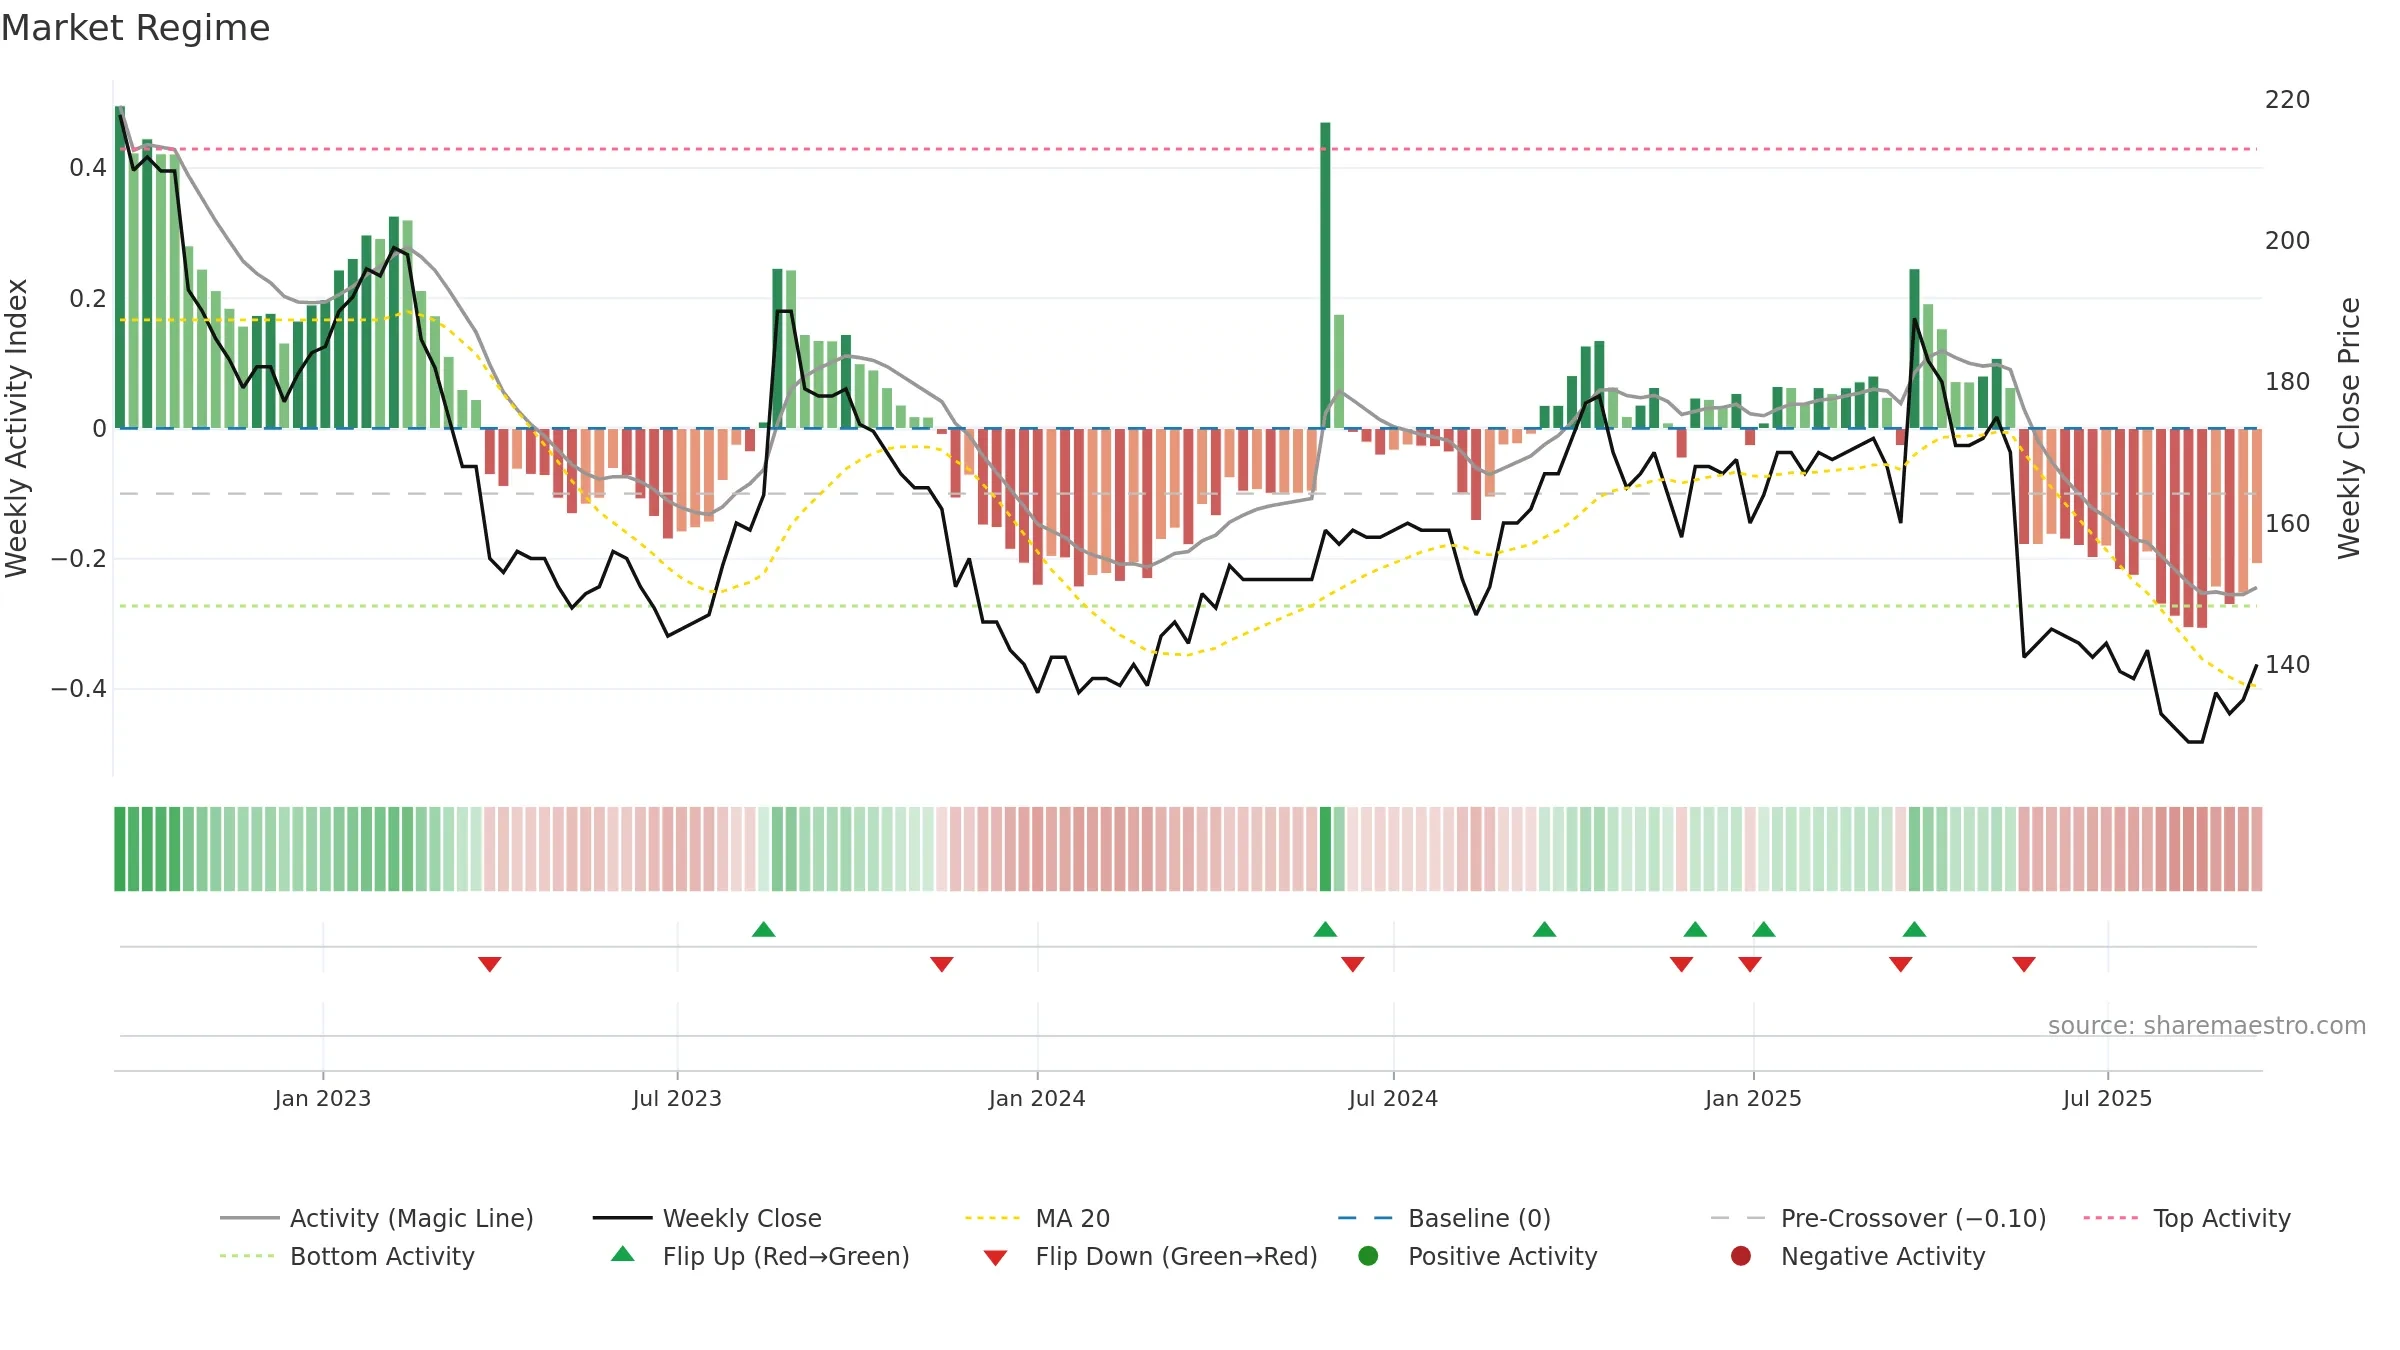The image size is (2400, 1350).
Task: Click the Bottom Activity legend entry
Action: 347,1256
